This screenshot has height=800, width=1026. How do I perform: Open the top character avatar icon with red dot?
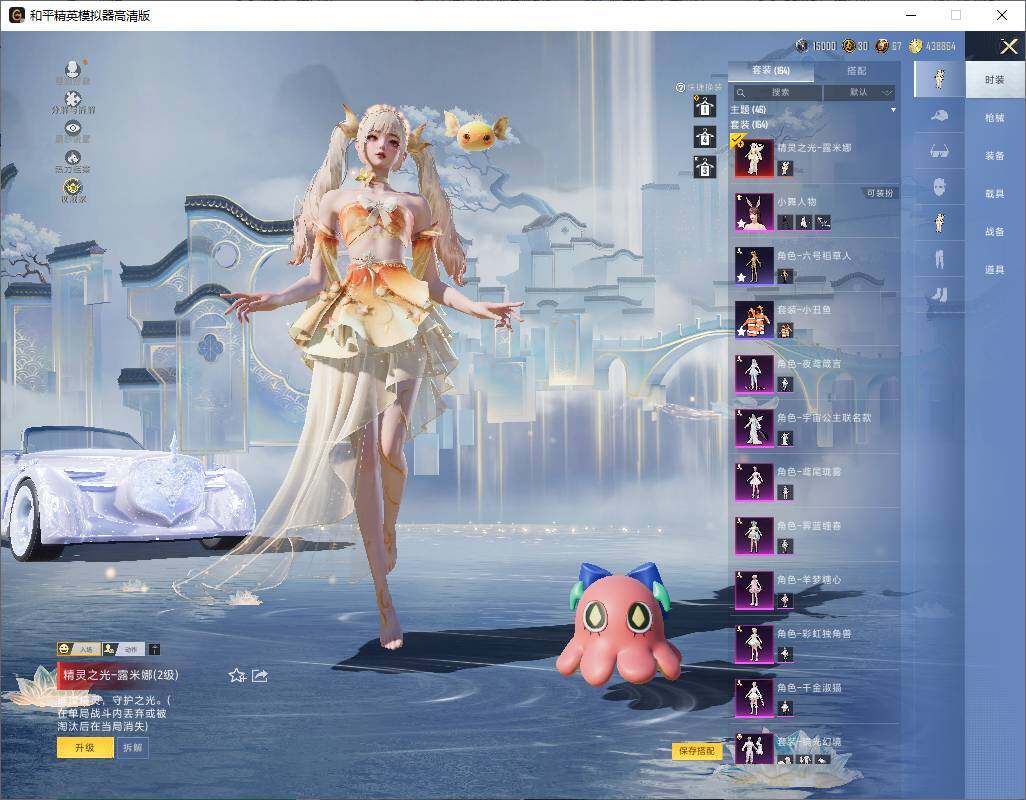73,69
